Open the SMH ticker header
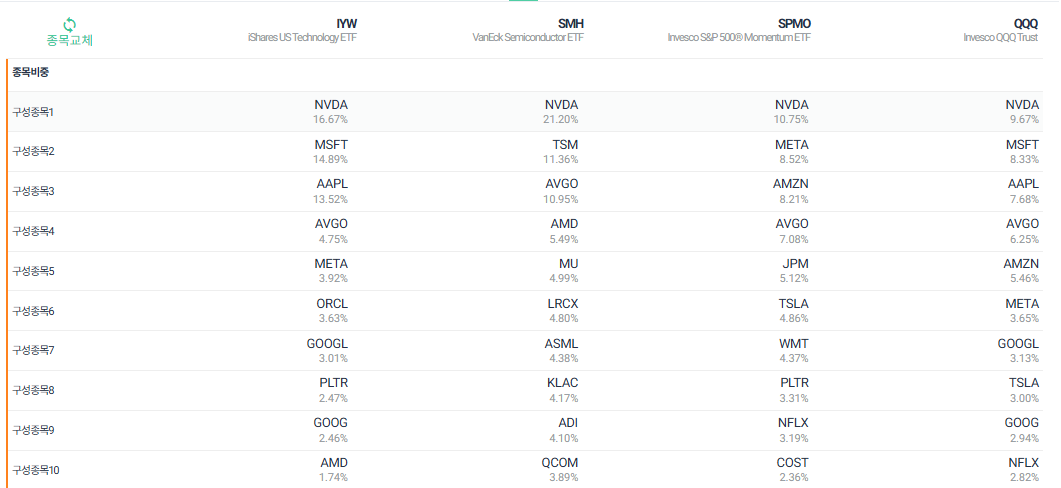The width and height of the screenshot is (1061, 488). [570, 24]
